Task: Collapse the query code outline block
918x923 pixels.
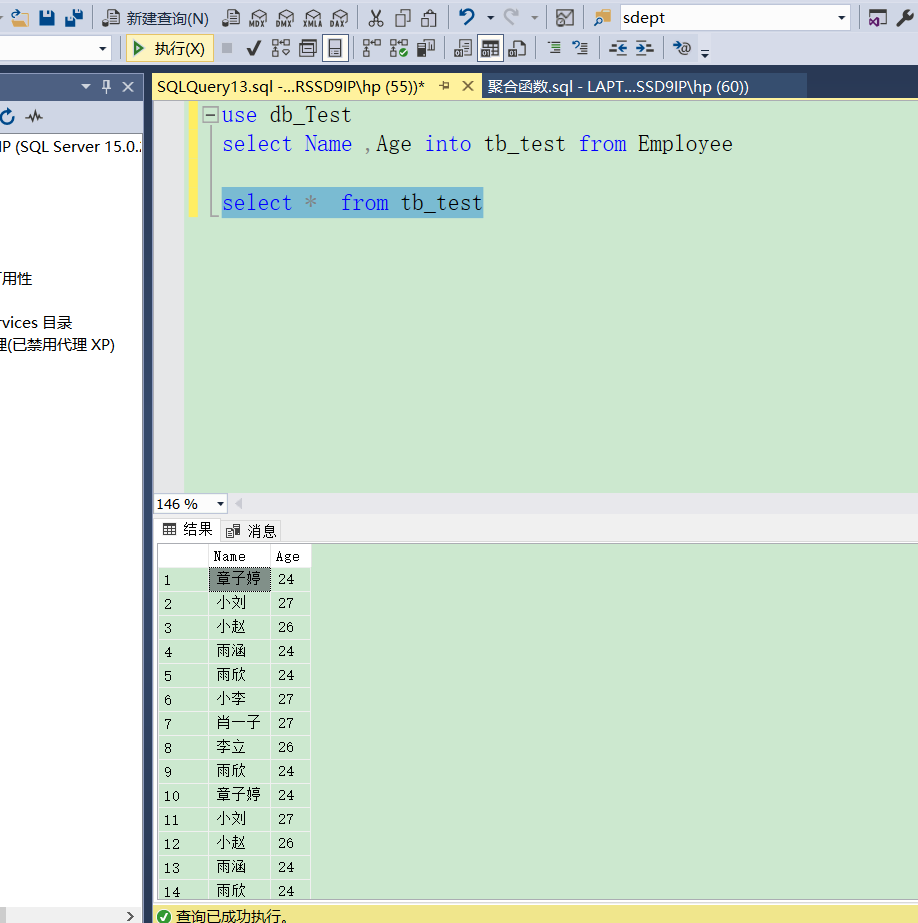Action: click(x=210, y=114)
